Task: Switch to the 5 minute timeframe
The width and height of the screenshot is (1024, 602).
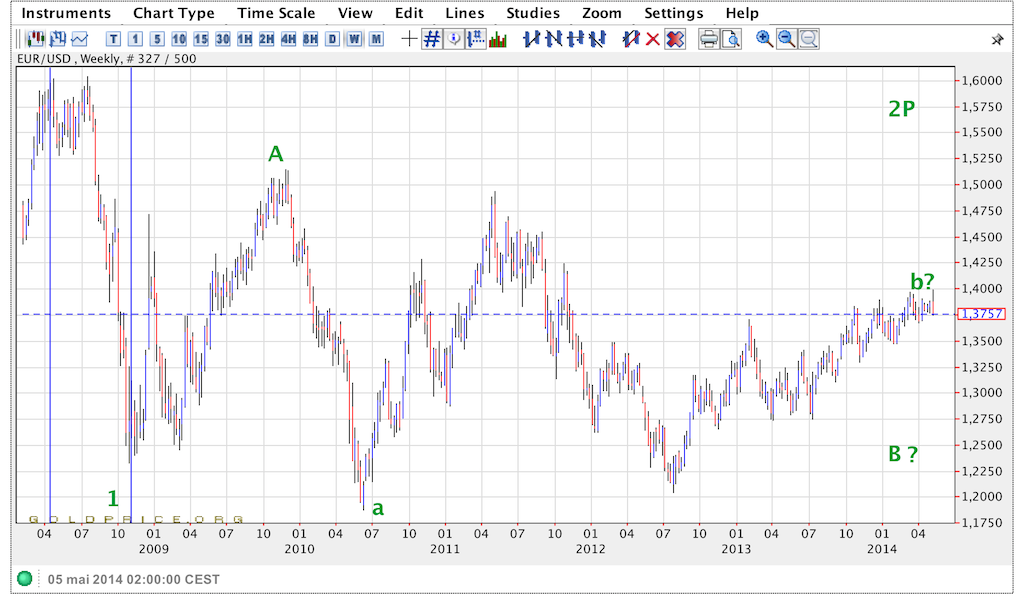Action: coord(157,39)
